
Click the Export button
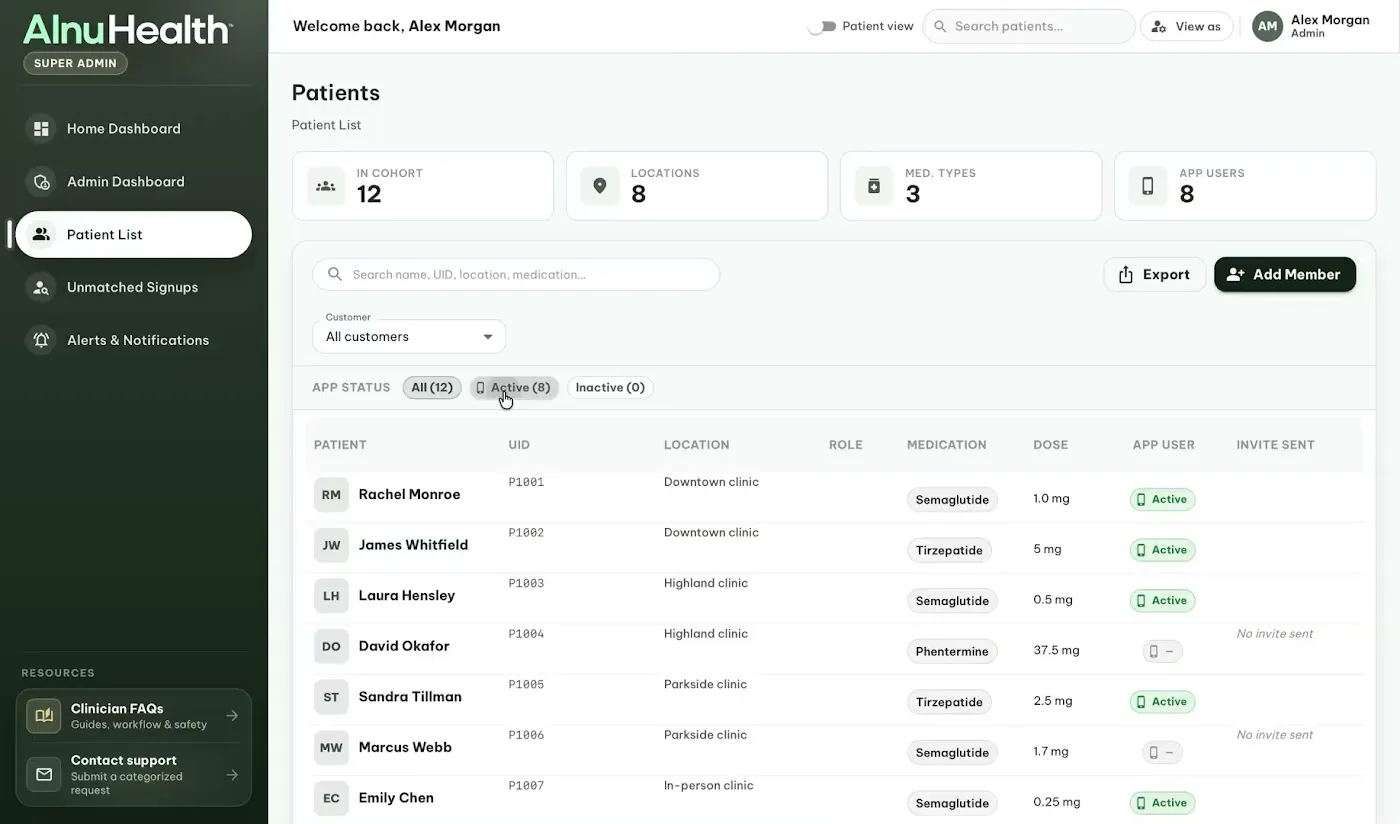click(x=1154, y=274)
